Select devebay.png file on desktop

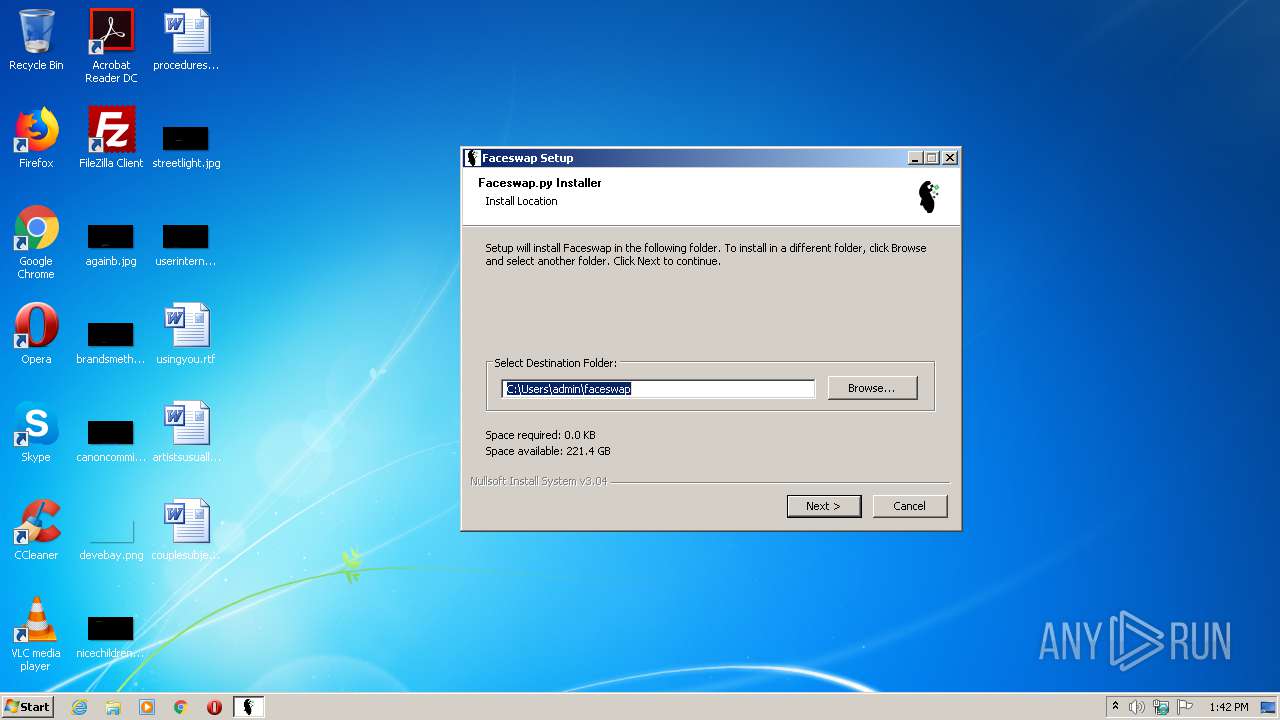click(x=111, y=539)
